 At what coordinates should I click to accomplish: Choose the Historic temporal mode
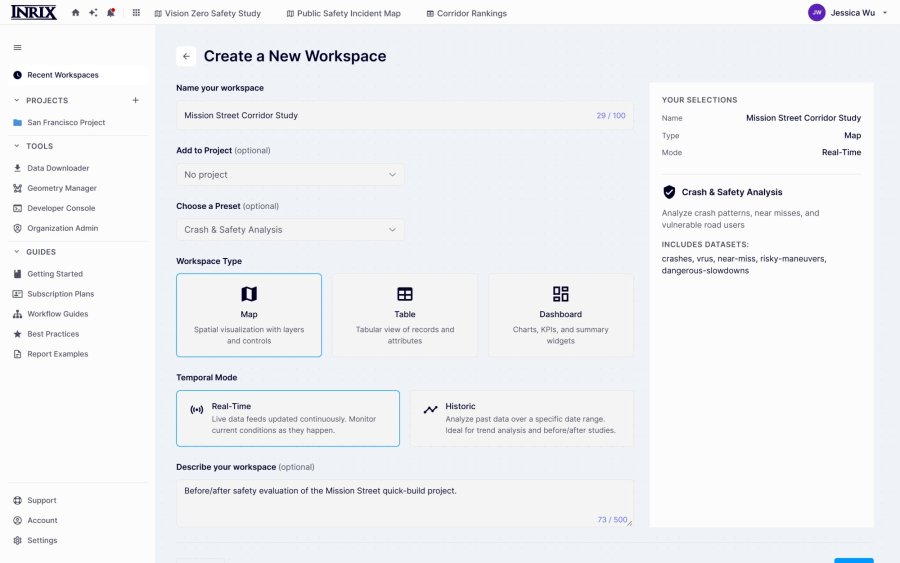point(522,418)
